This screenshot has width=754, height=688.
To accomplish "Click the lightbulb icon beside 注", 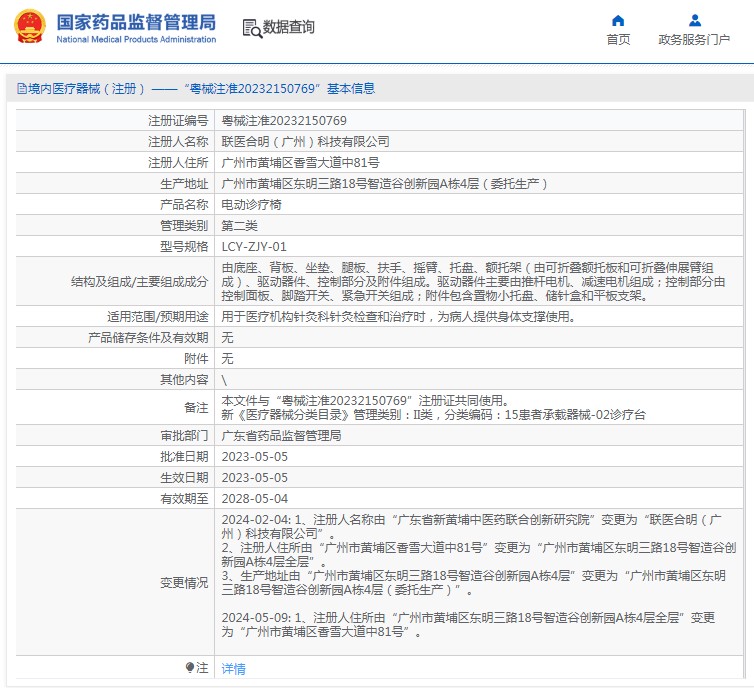I will click(x=190, y=667).
